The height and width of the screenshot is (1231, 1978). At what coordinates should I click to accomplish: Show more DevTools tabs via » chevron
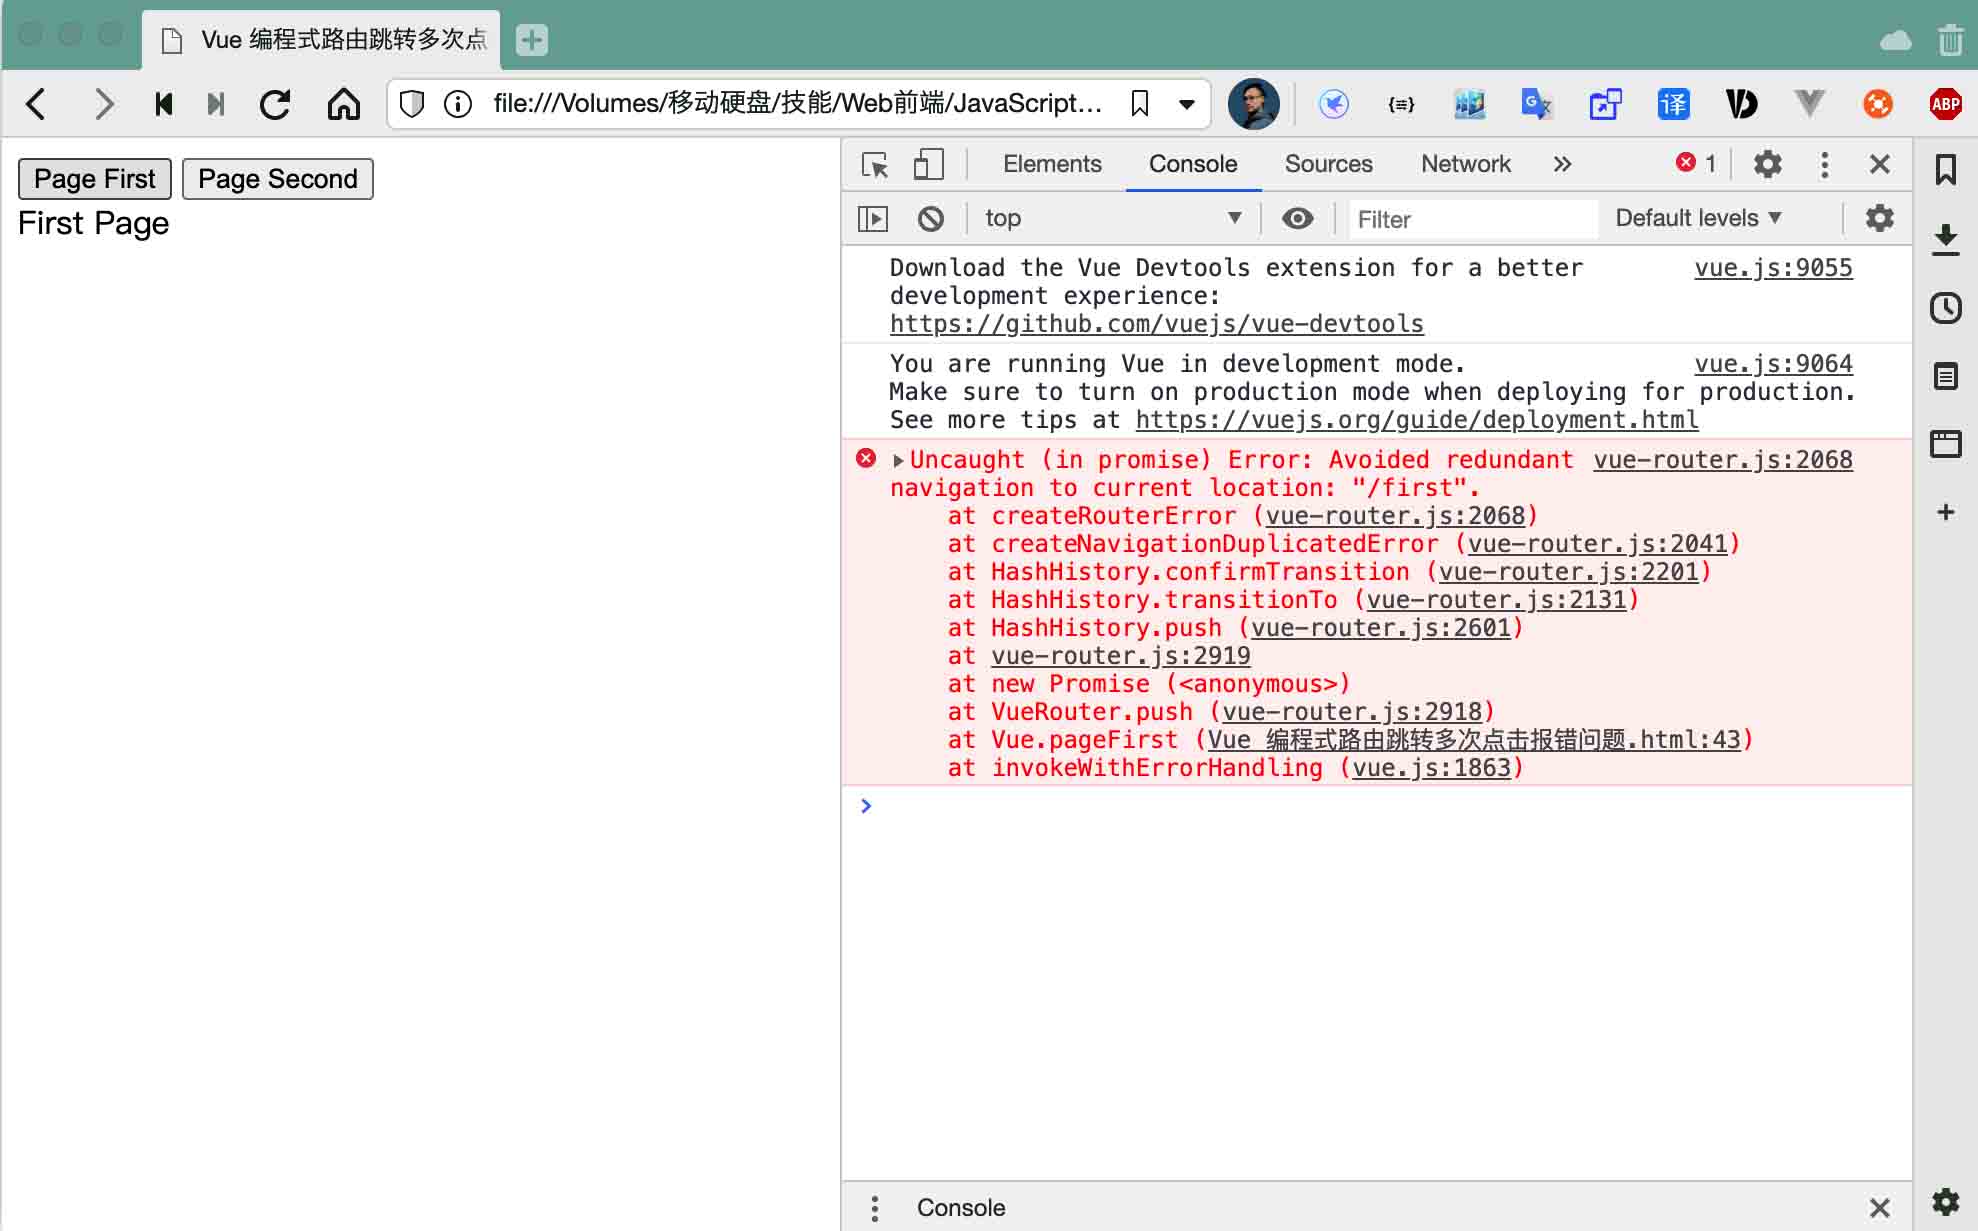pos(1562,164)
